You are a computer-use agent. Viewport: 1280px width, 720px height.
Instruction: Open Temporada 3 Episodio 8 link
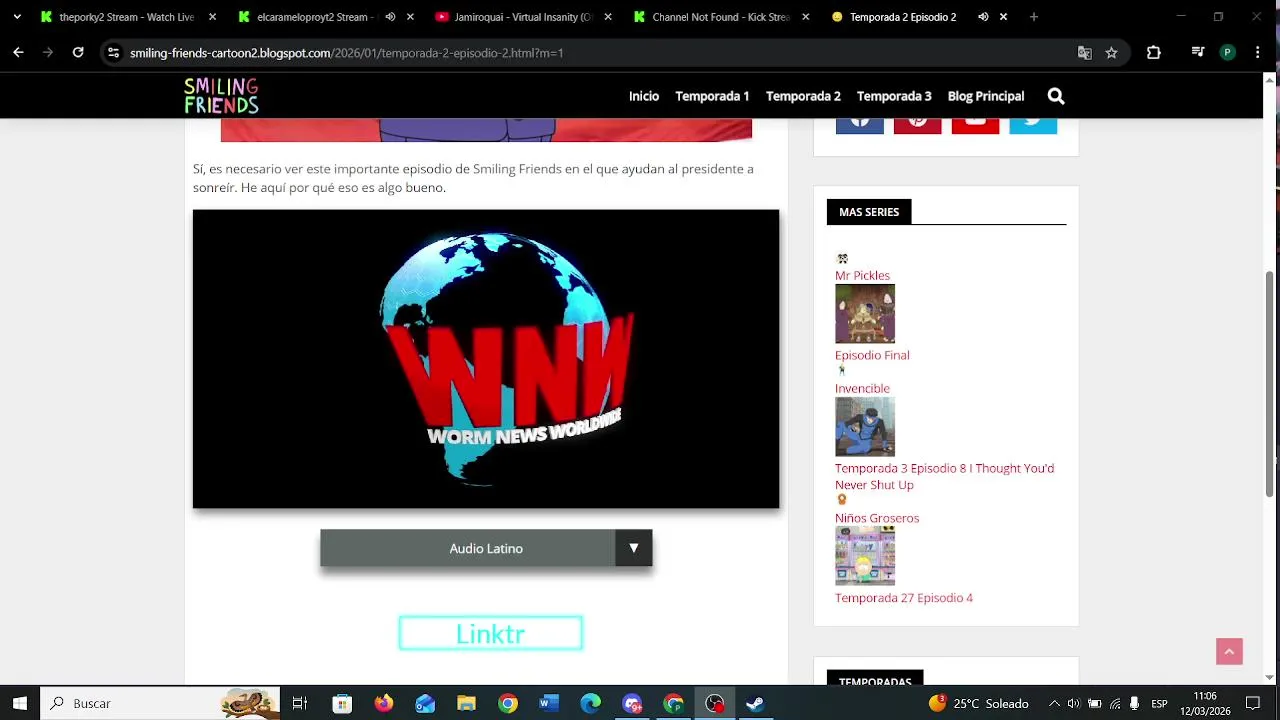(944, 476)
